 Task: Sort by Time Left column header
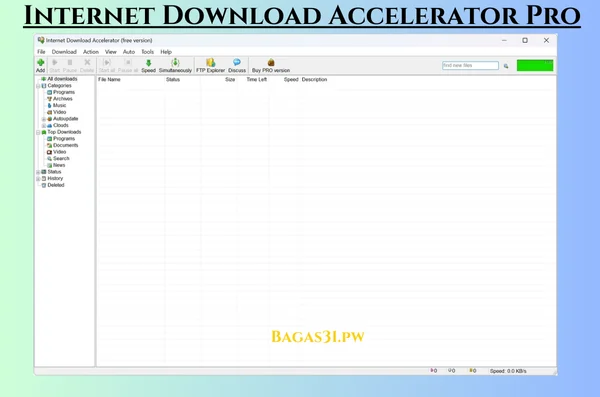(256, 80)
